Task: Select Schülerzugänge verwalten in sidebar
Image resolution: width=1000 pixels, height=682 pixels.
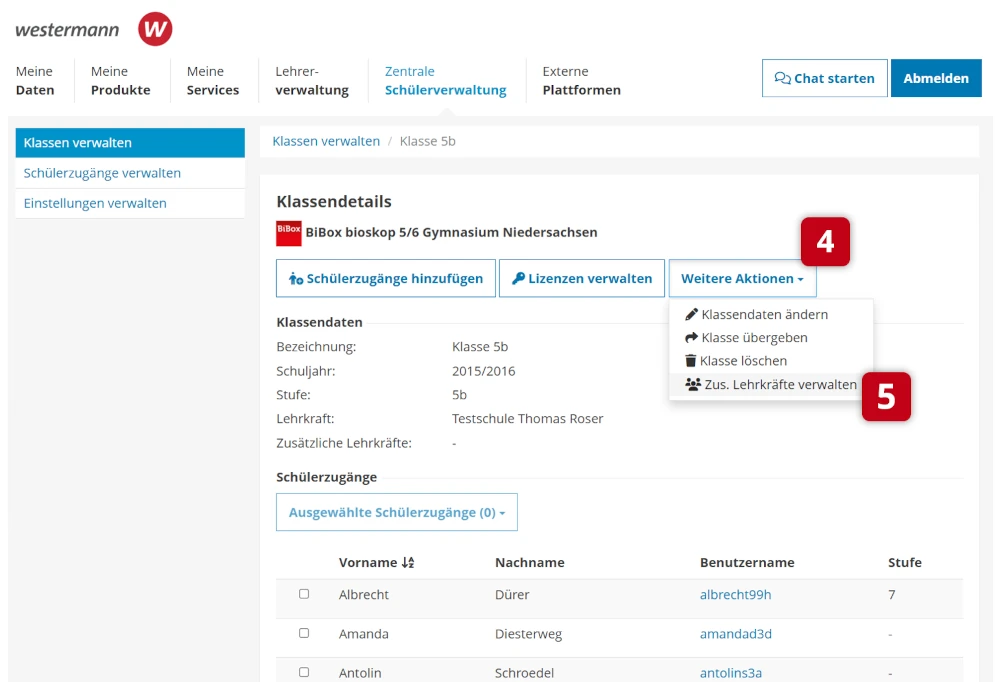Action: (x=102, y=173)
